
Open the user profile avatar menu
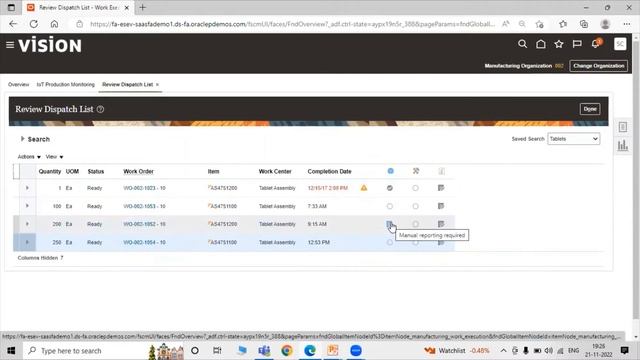coord(620,44)
